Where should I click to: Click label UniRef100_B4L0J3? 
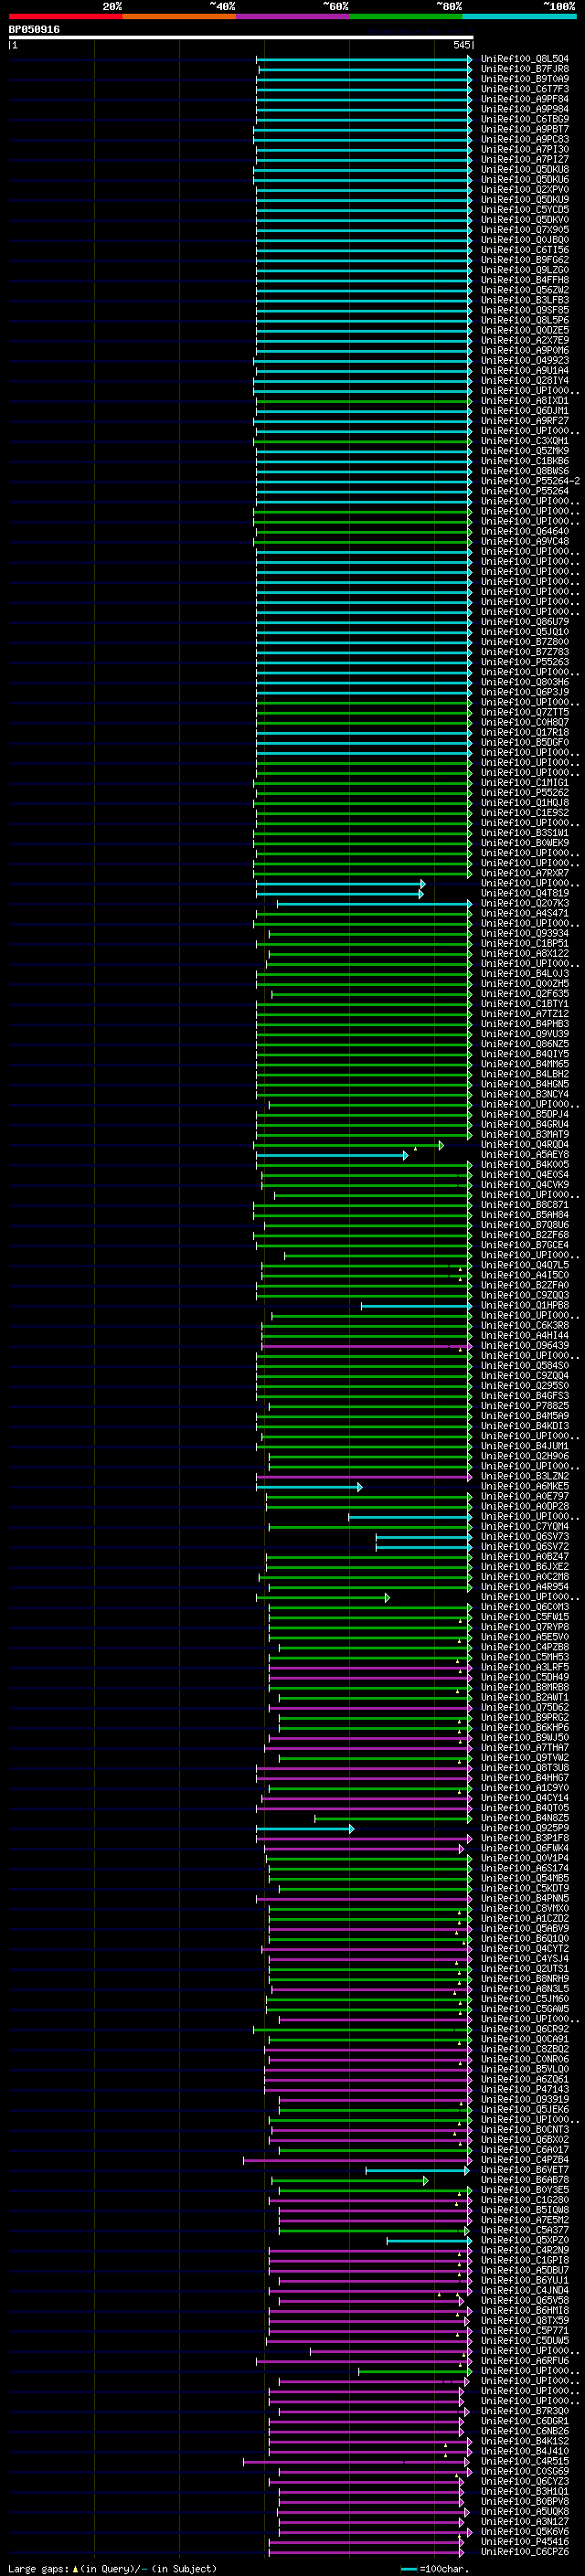click(524, 974)
